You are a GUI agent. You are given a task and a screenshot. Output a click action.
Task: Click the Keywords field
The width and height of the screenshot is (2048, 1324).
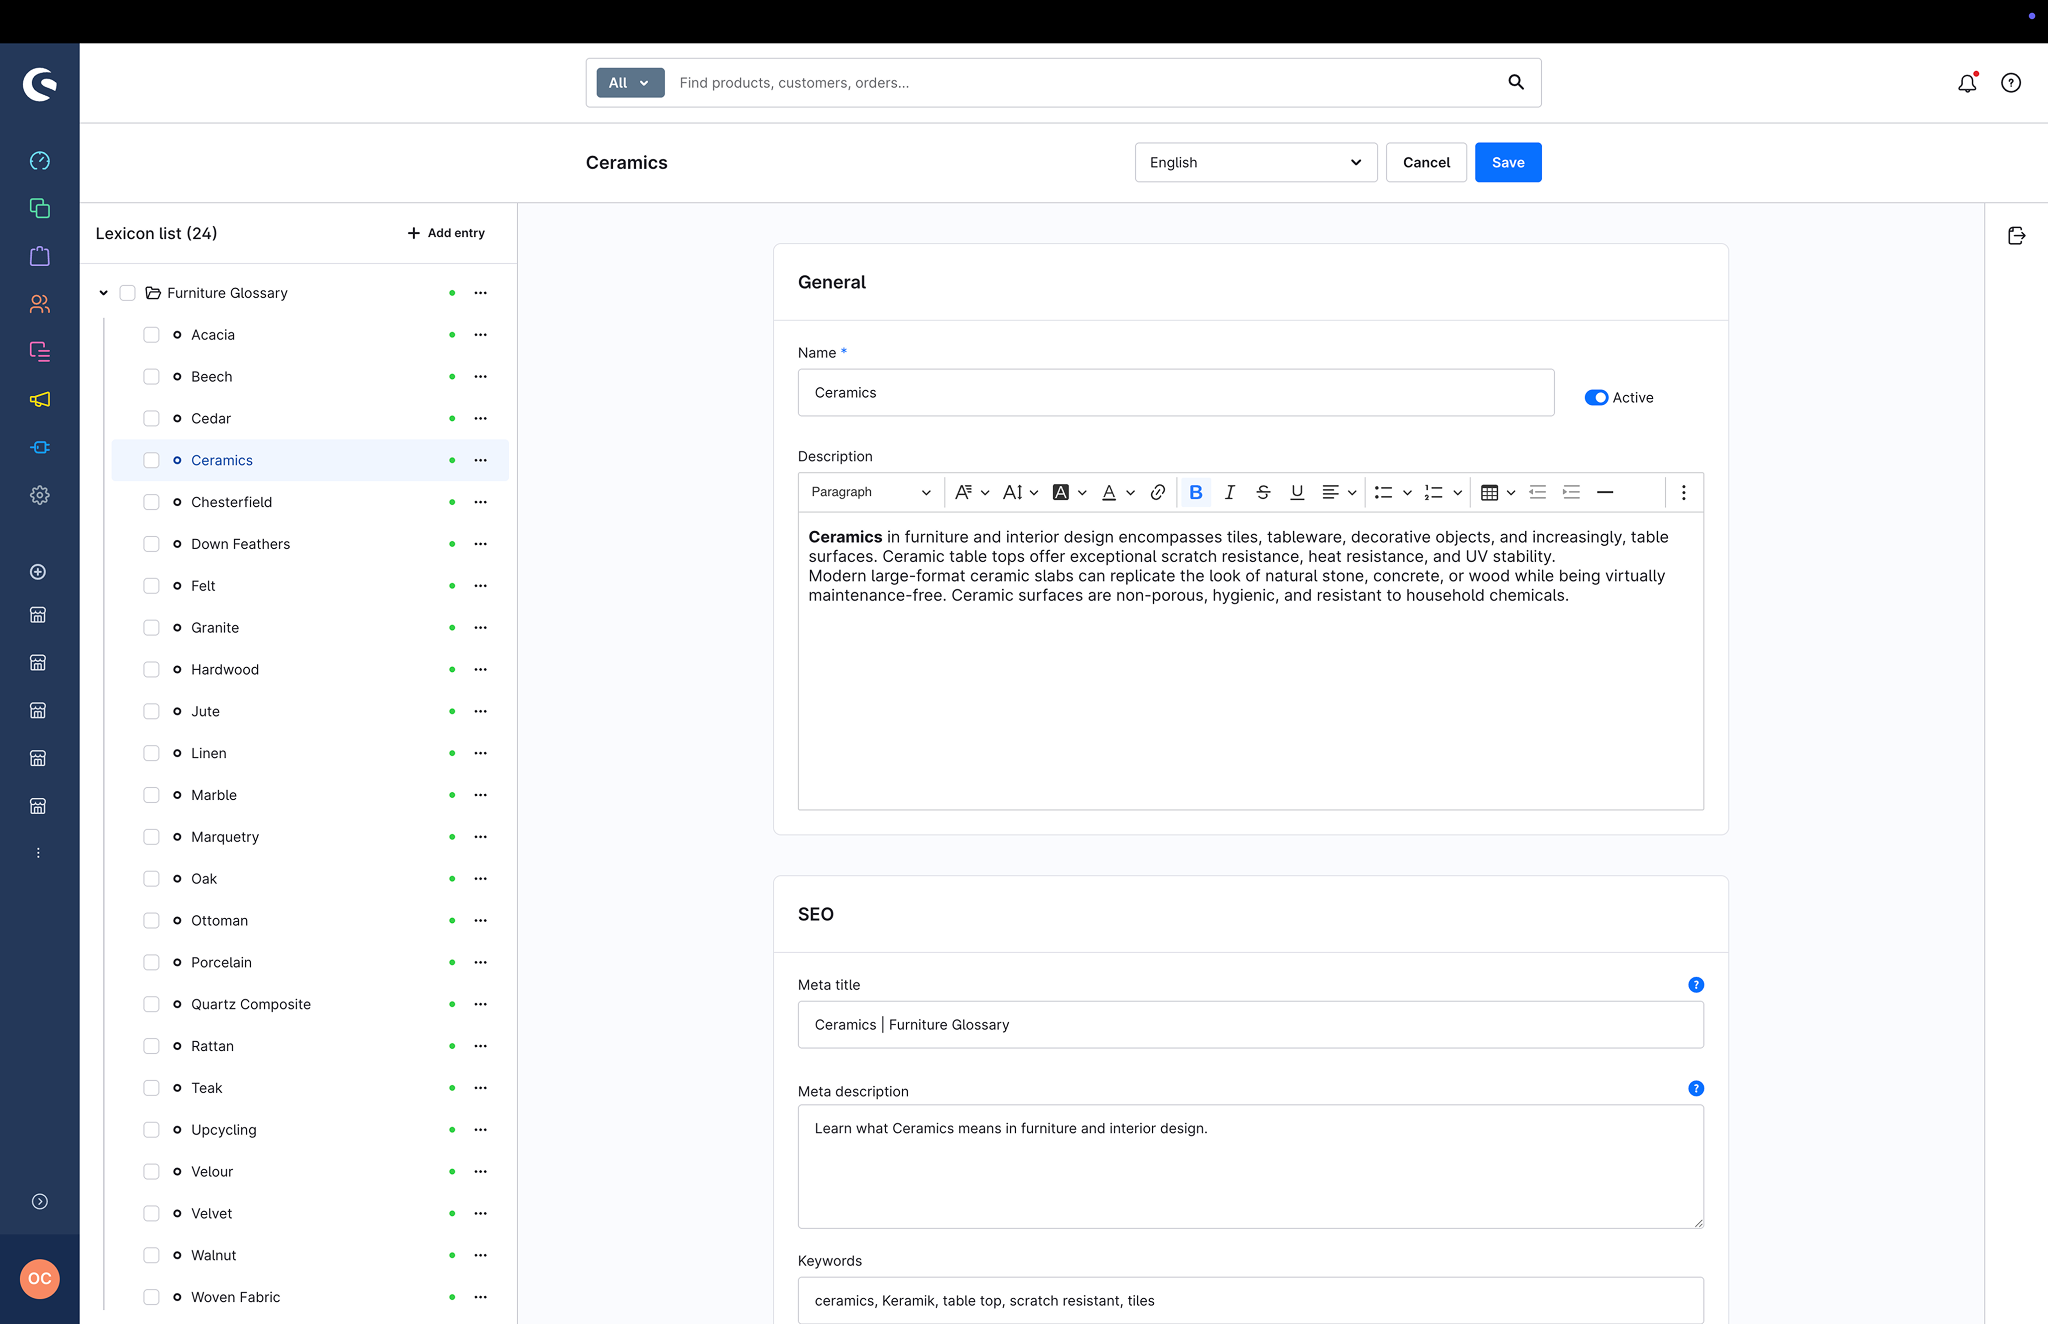coord(1251,1300)
